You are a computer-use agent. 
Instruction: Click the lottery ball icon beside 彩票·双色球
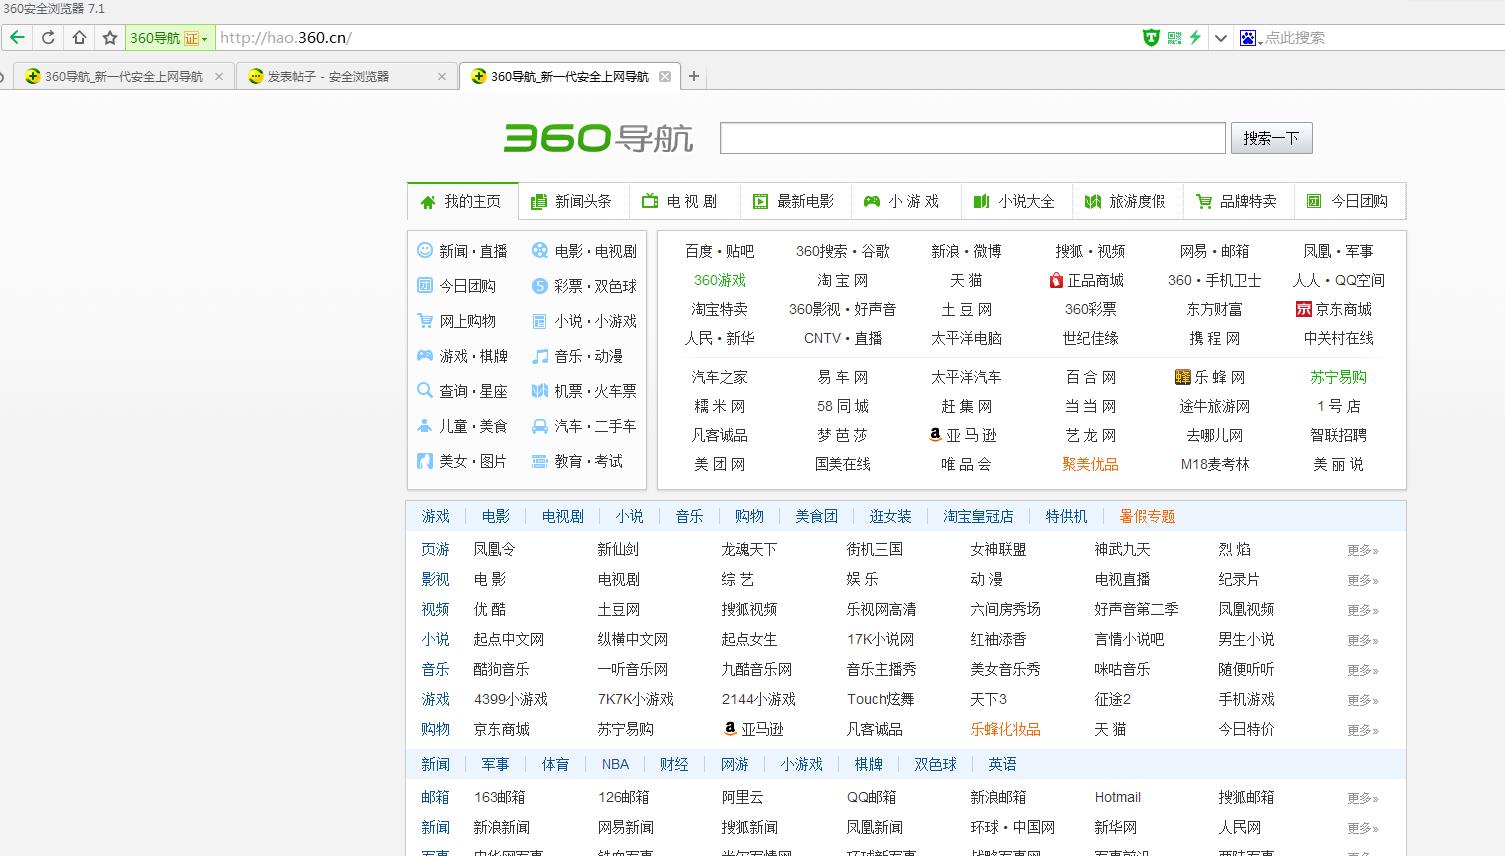pos(540,286)
